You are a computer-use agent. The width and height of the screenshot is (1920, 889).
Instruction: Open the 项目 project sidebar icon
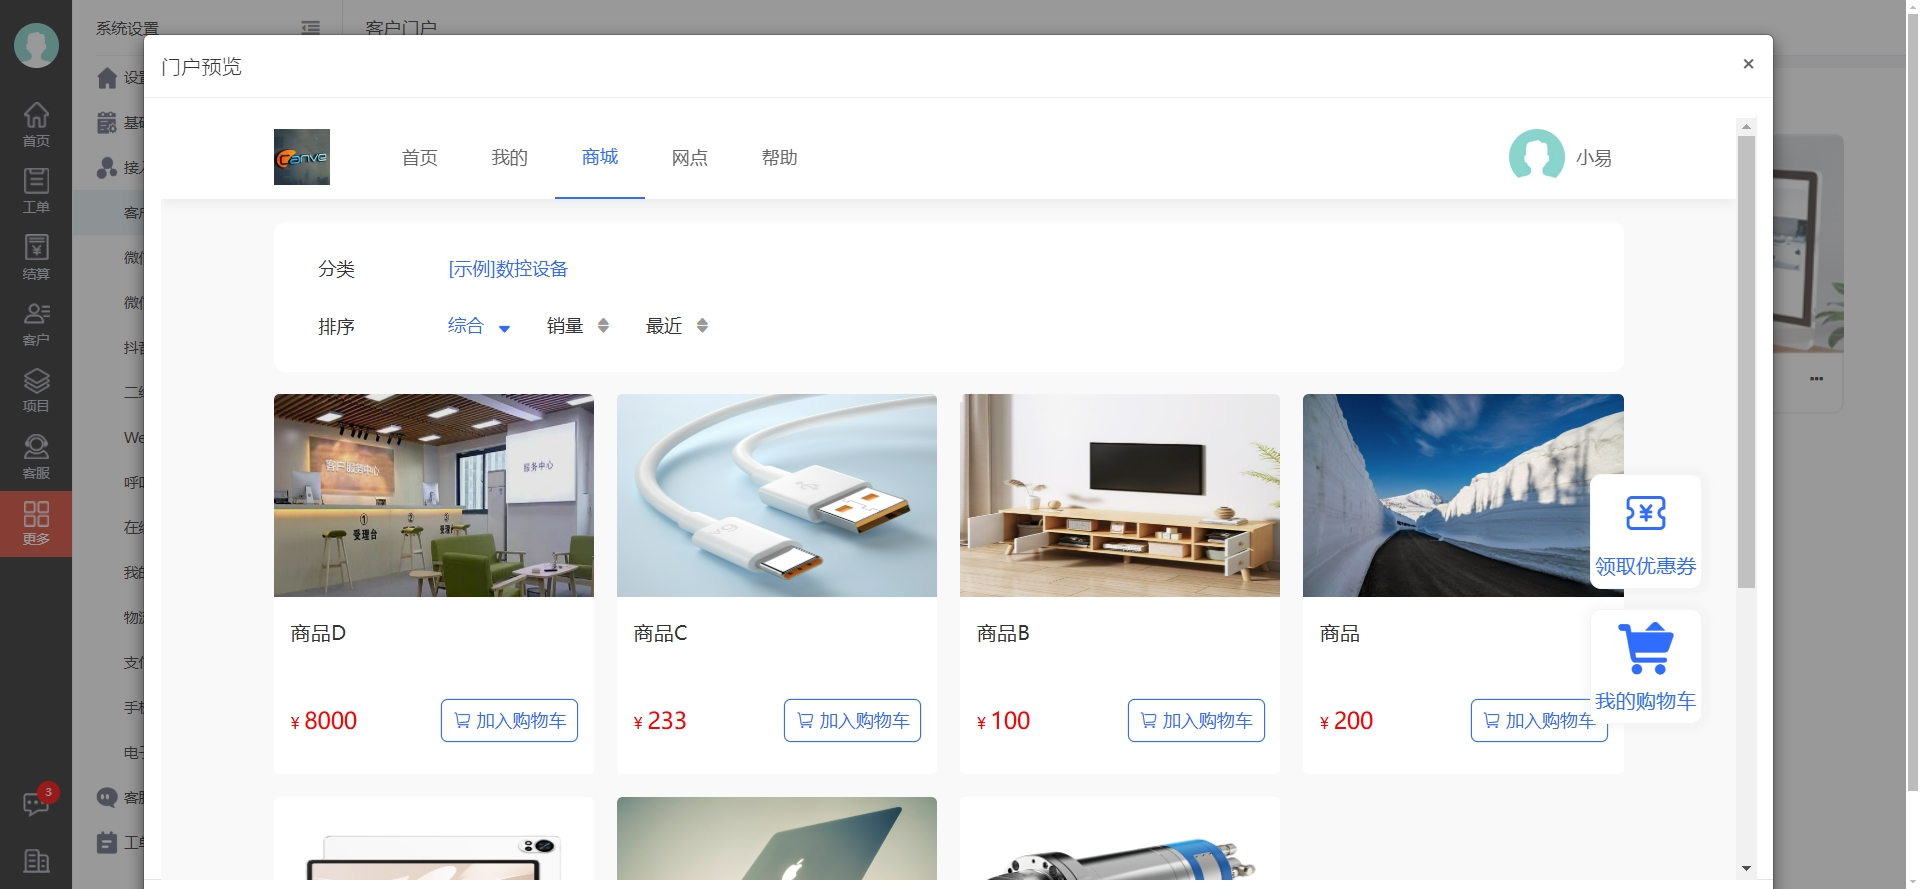point(36,390)
